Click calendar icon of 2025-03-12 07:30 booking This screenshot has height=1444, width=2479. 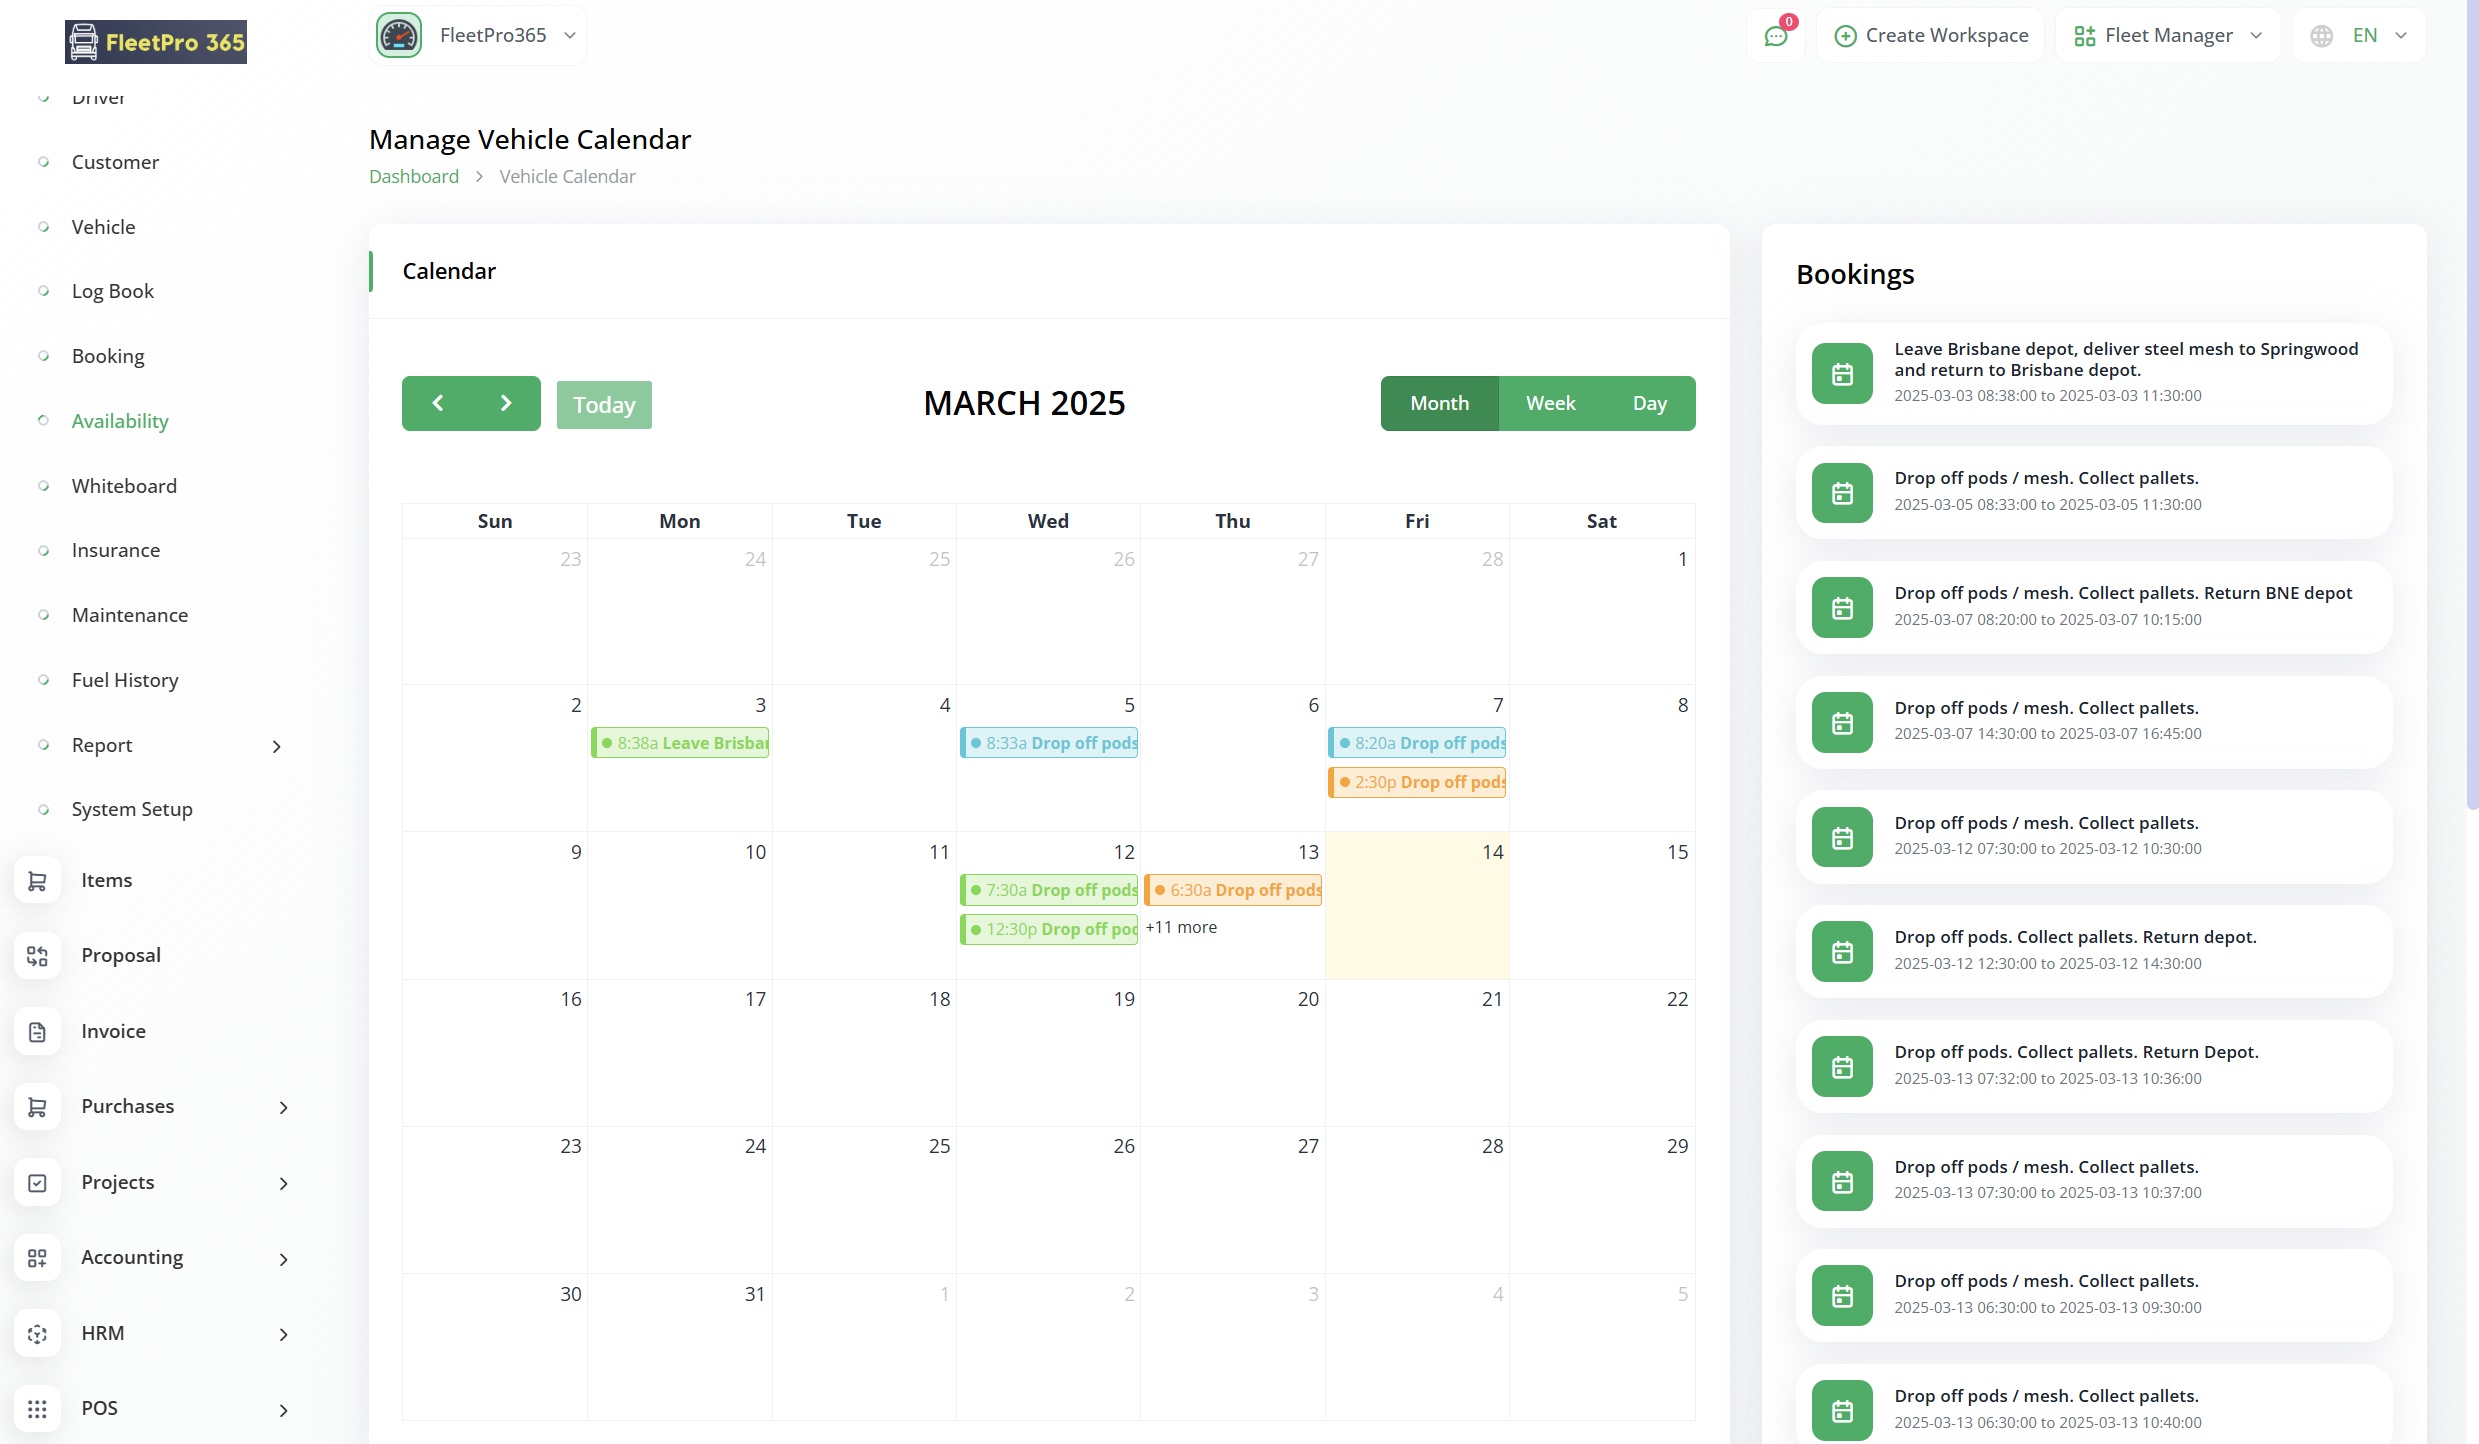1842,838
